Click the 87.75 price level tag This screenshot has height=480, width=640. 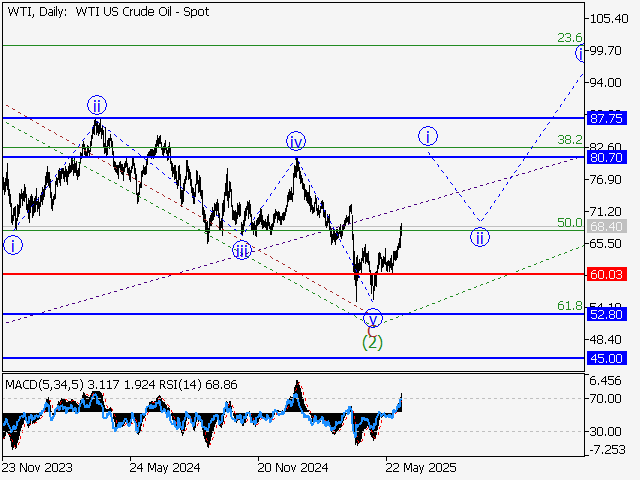(x=607, y=118)
